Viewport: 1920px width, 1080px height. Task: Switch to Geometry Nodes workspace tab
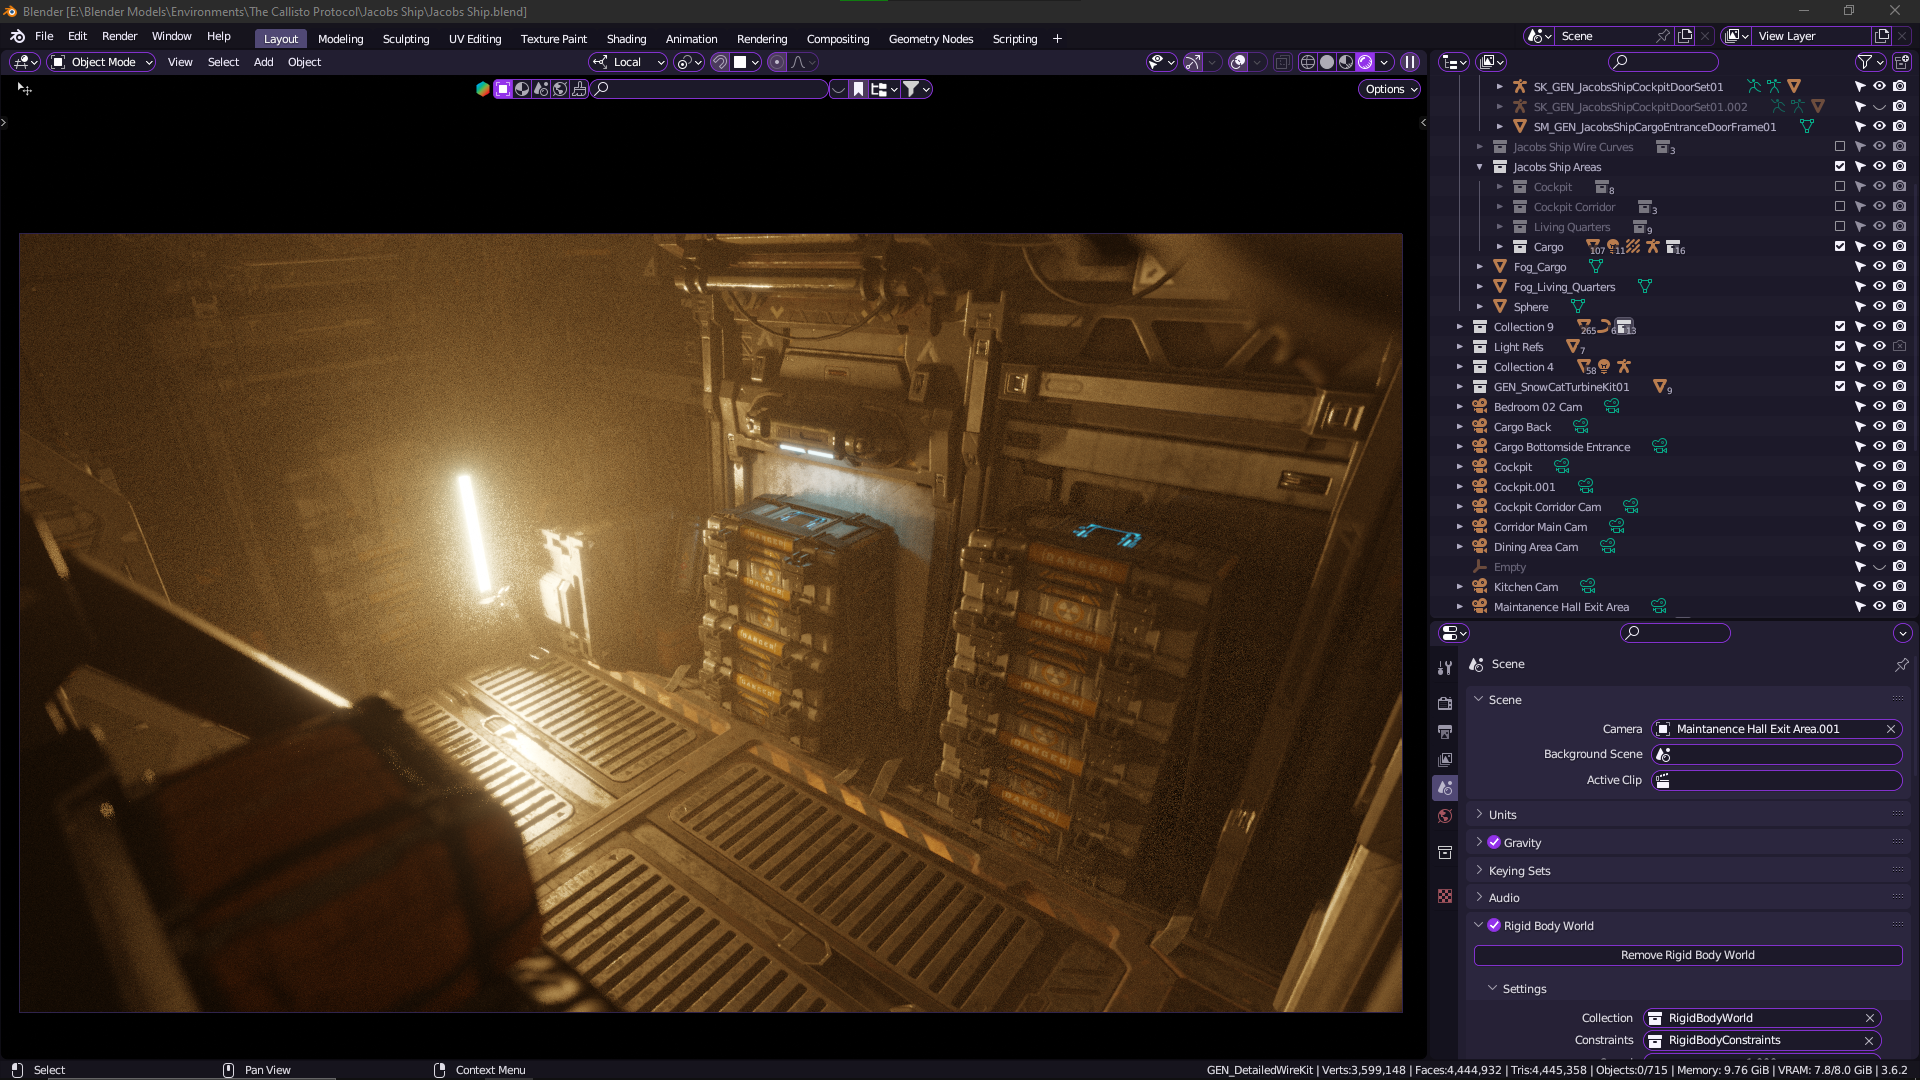click(930, 39)
